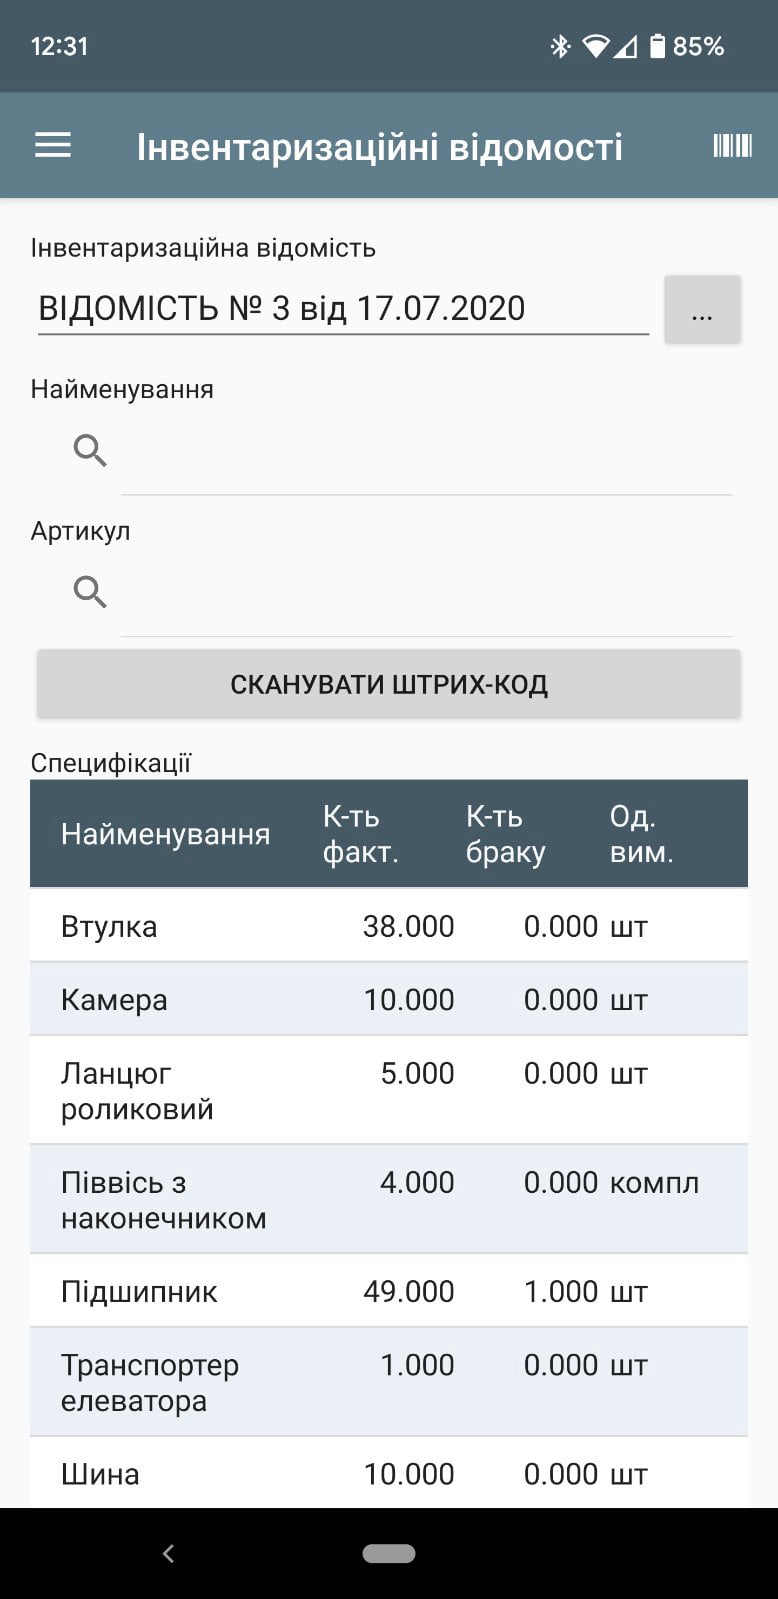Focus the Найменування search input field

(427, 452)
